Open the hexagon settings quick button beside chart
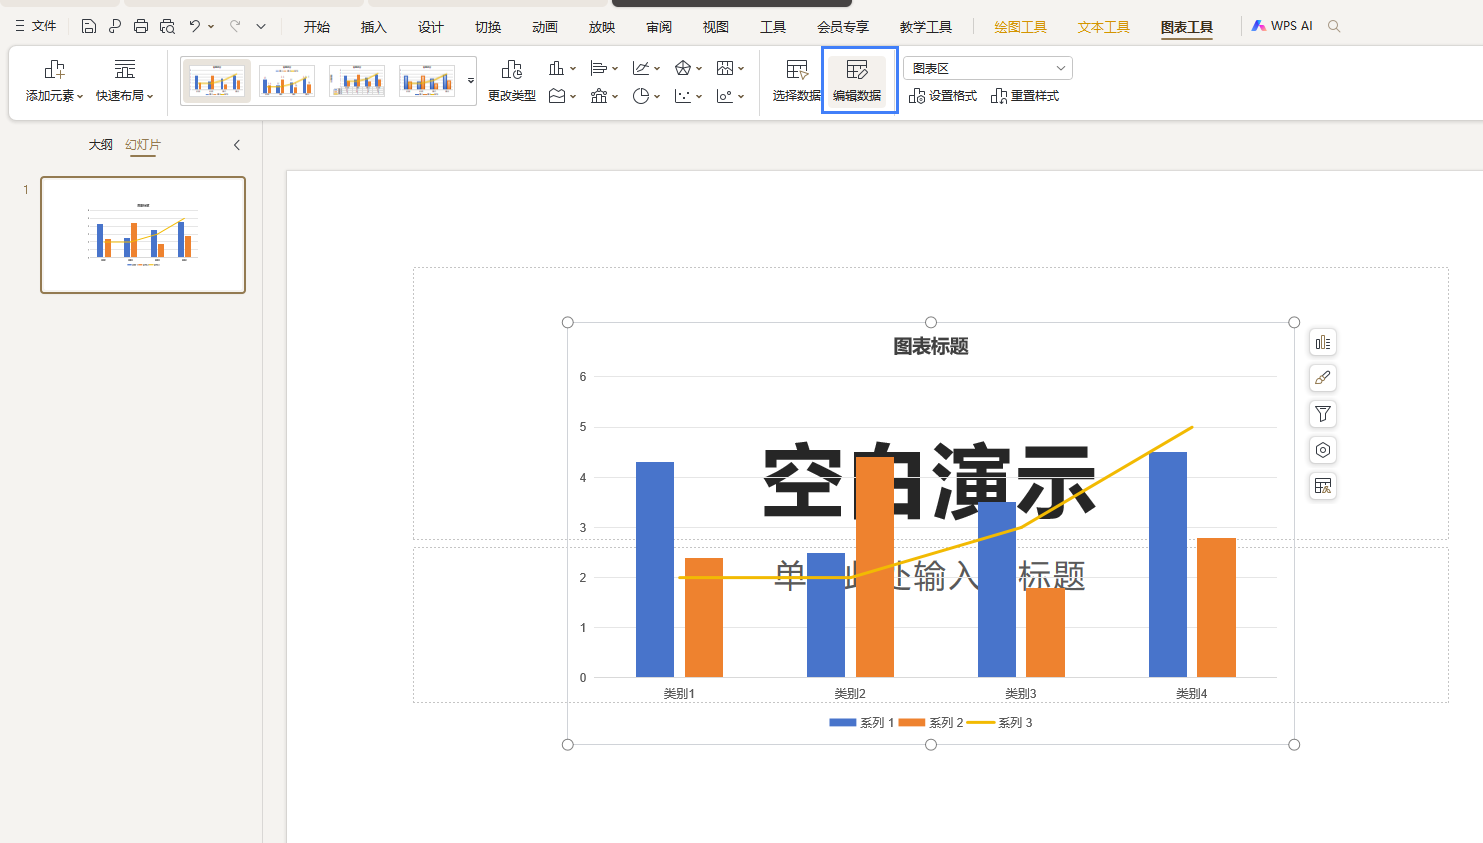Screen dimensions: 1483x843 coord(1323,450)
